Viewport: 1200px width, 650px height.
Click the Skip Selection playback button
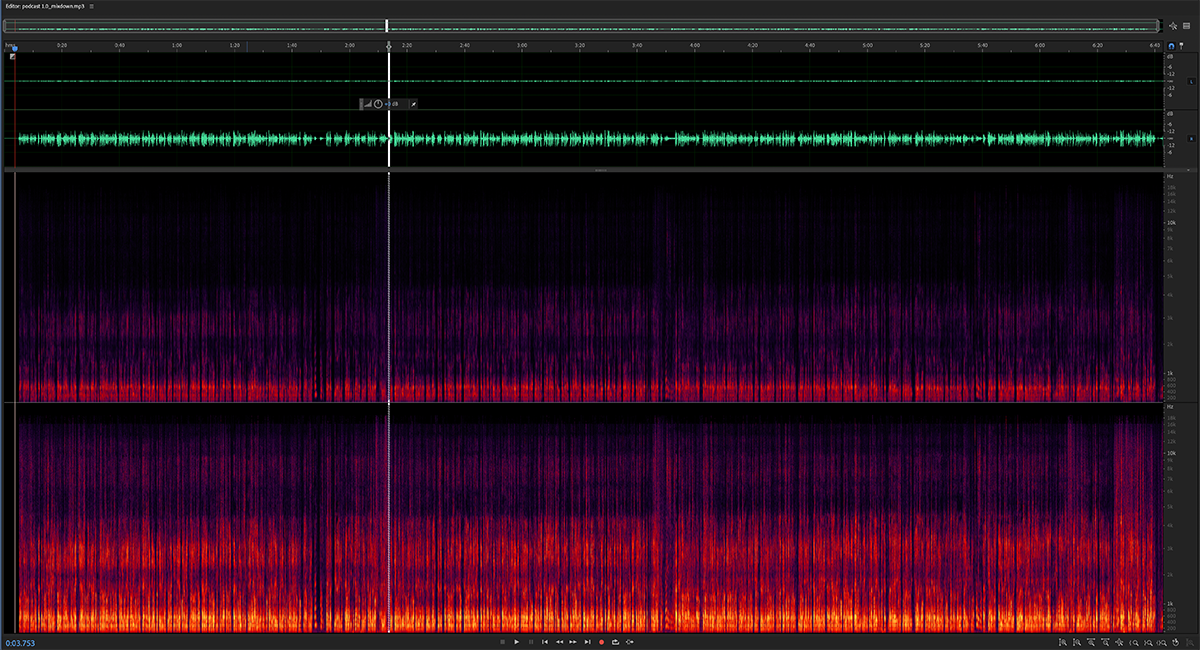629,642
